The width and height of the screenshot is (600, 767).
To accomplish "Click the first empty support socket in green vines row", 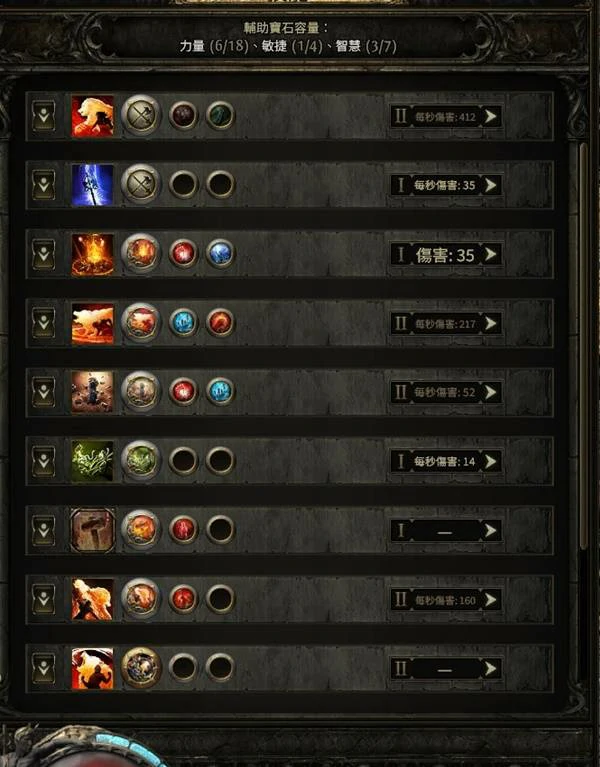I will coord(183,461).
